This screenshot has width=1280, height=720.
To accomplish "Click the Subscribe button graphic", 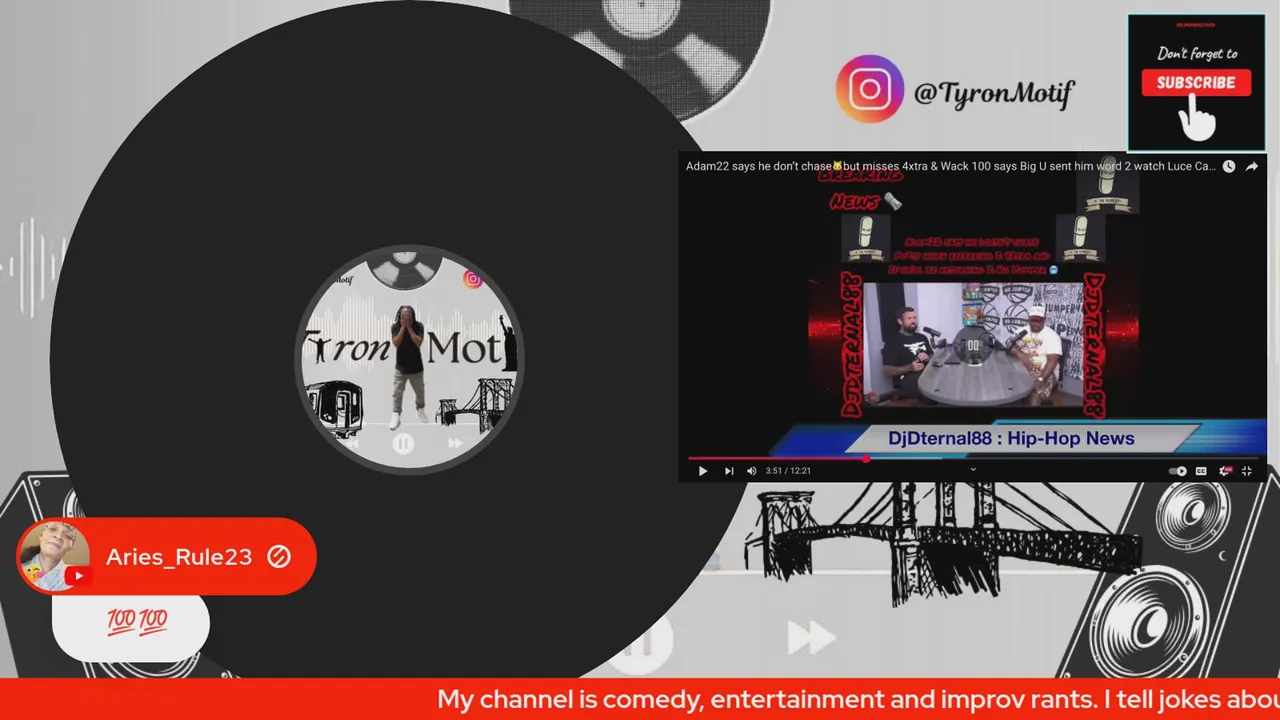I will 1196,83.
